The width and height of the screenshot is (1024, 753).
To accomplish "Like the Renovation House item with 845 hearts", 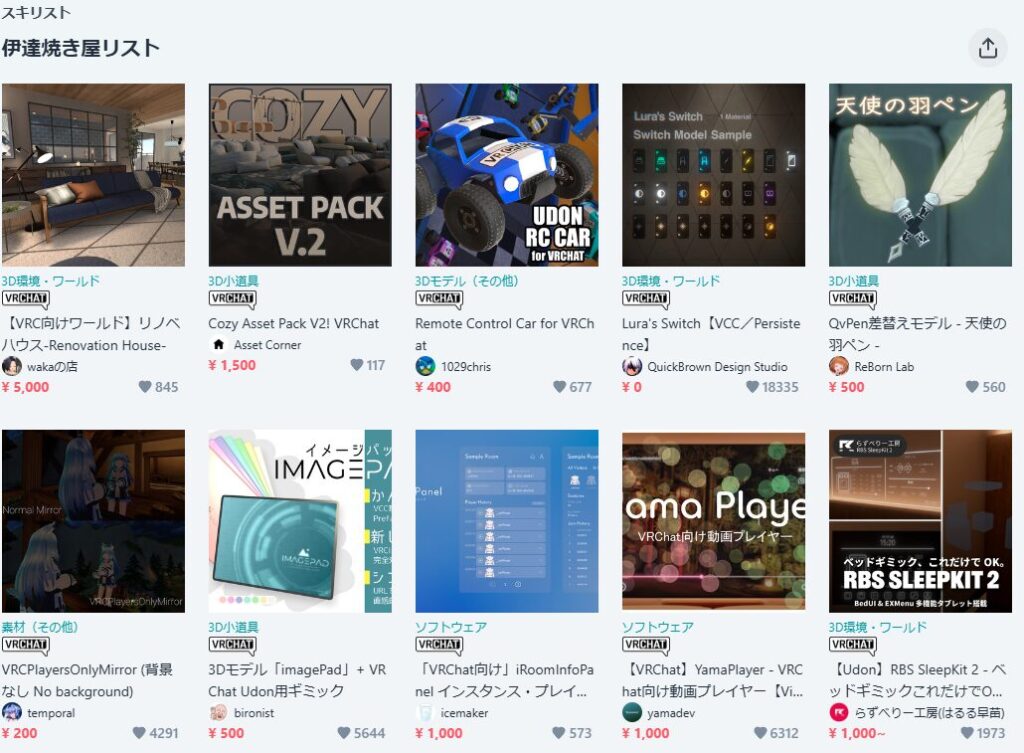I will 145,387.
